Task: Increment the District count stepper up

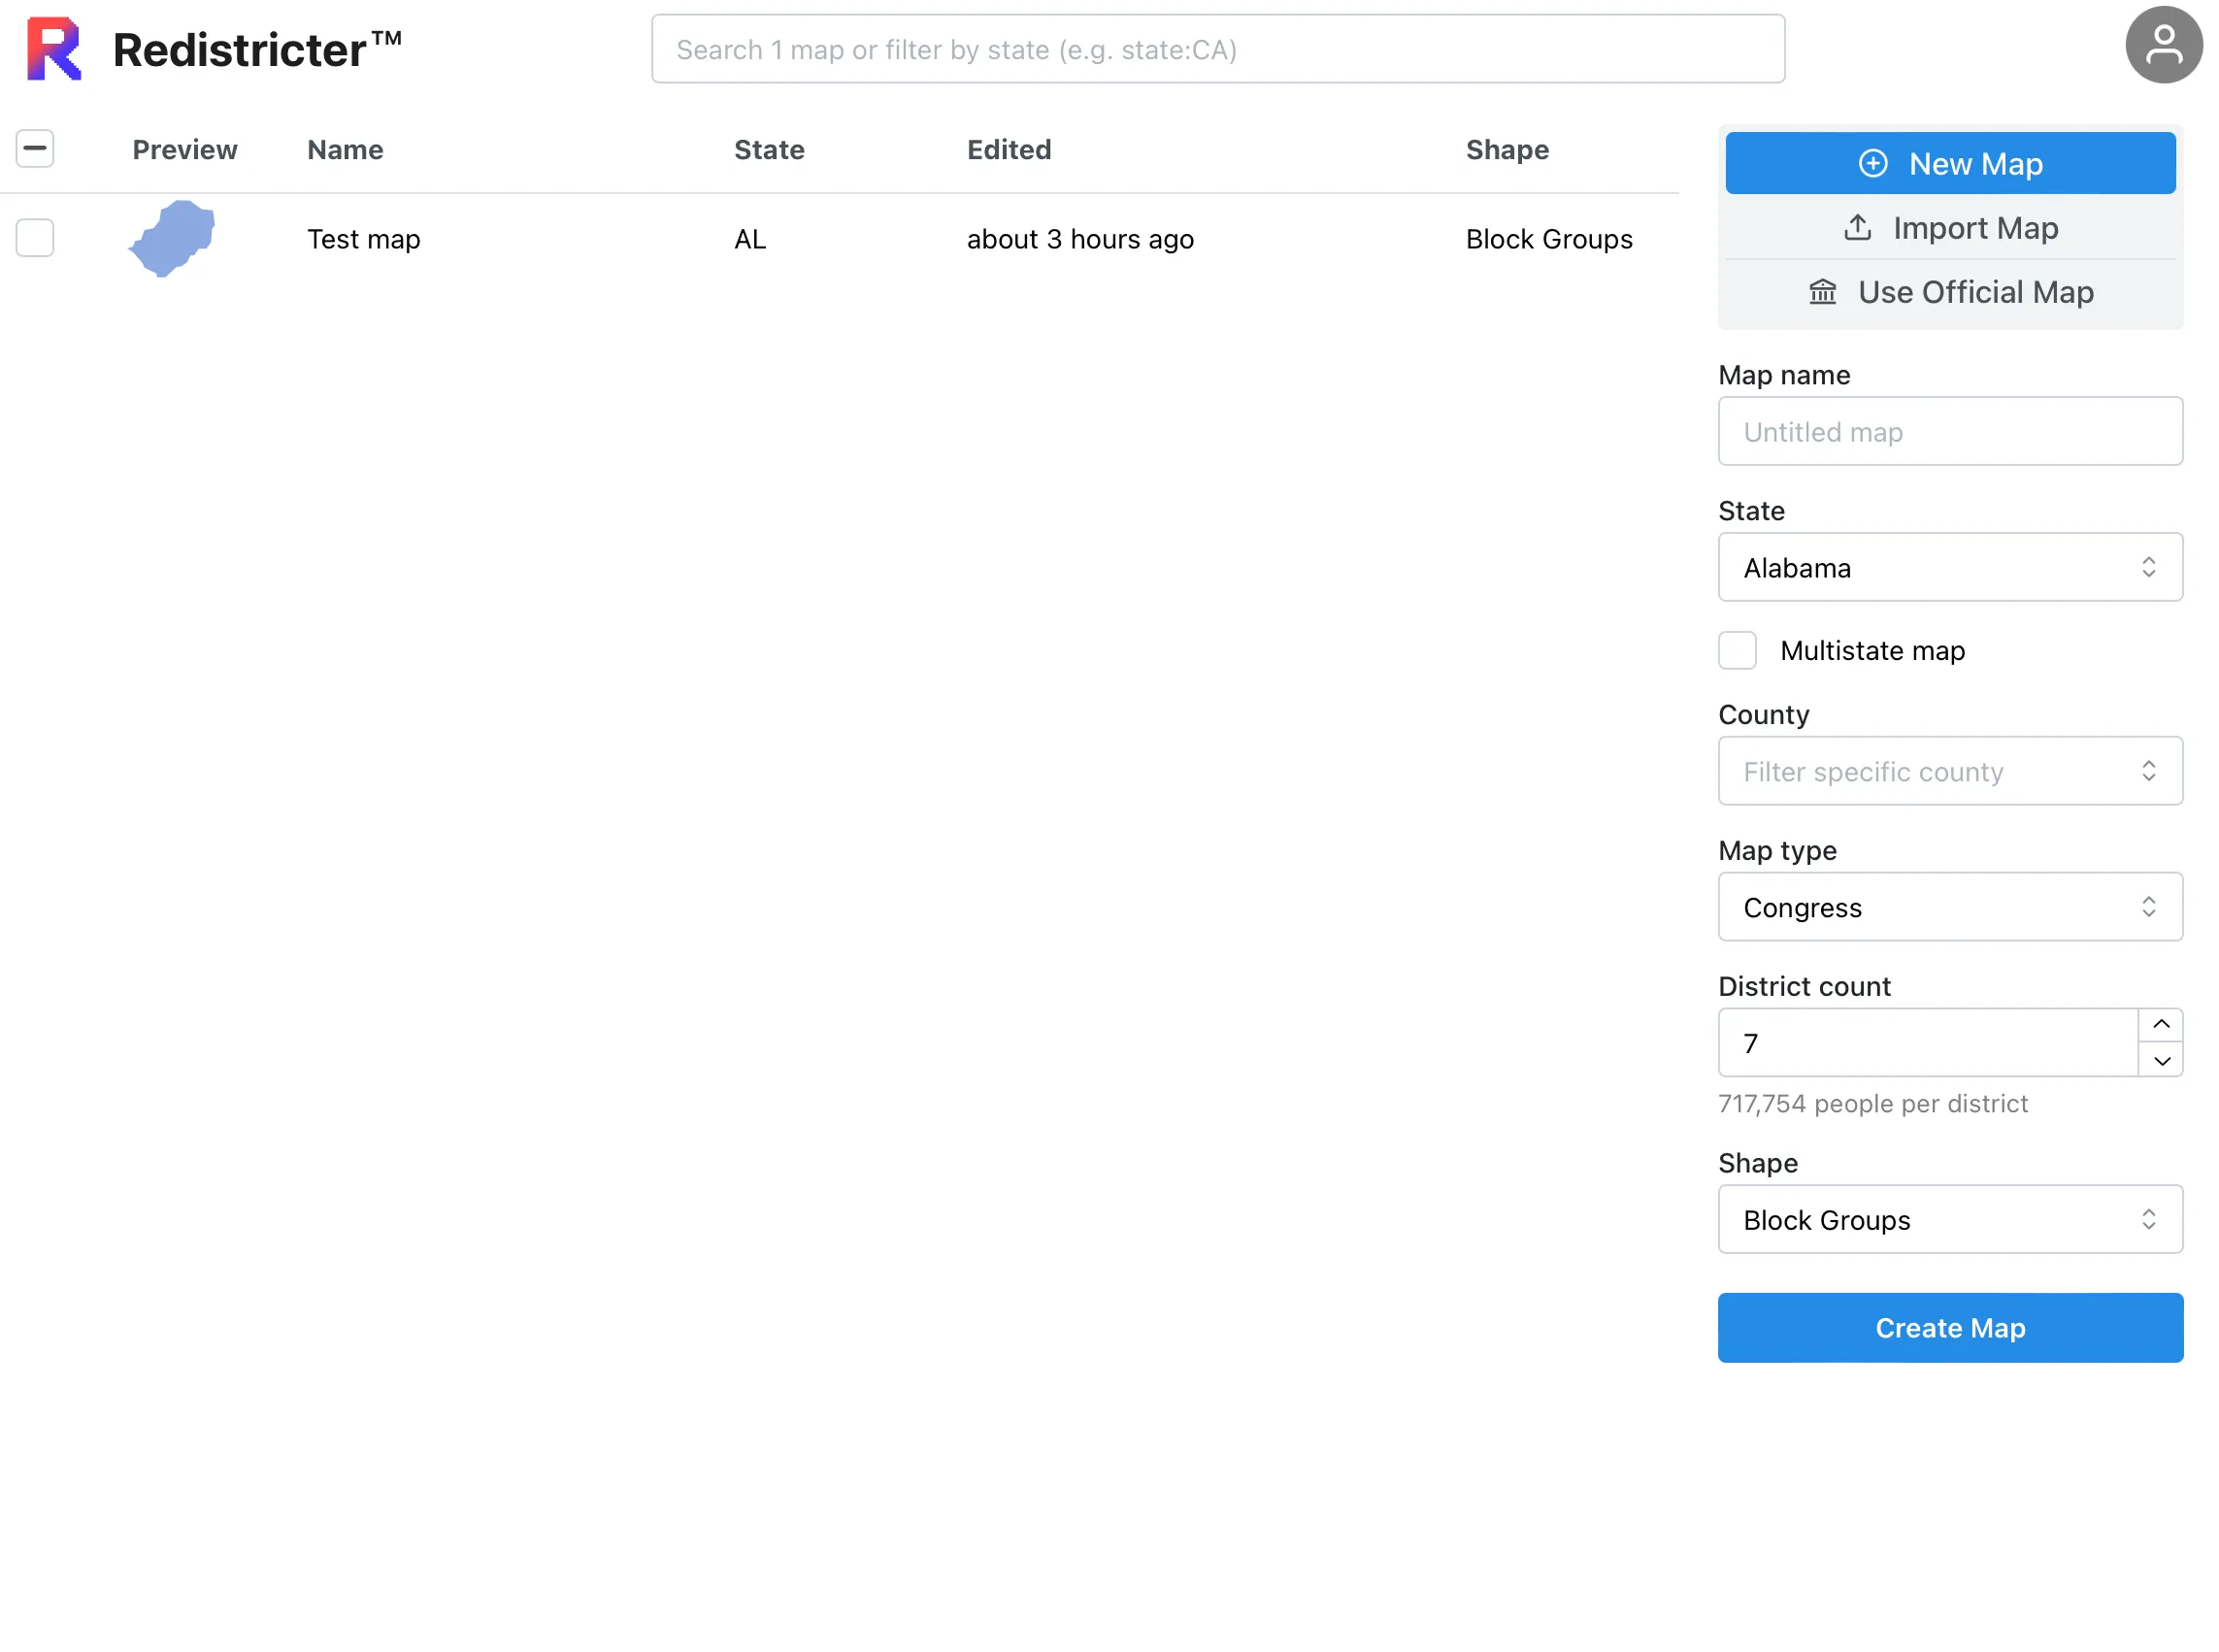Action: (x=2160, y=1024)
